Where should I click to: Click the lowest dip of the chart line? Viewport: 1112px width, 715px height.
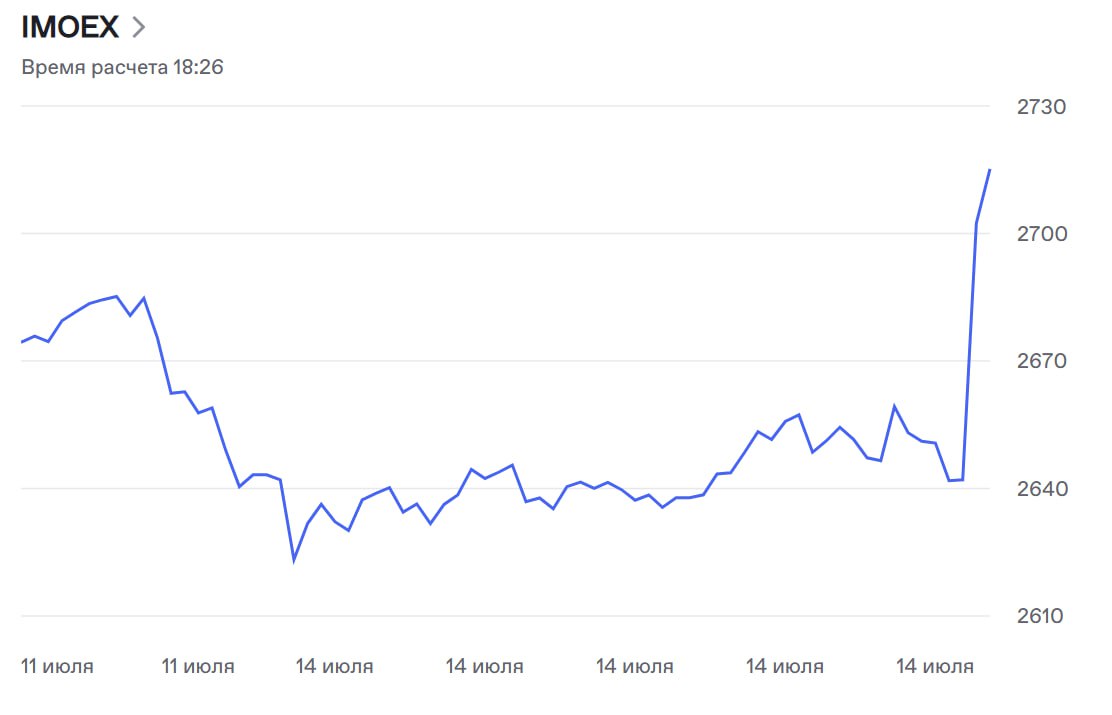[294, 560]
